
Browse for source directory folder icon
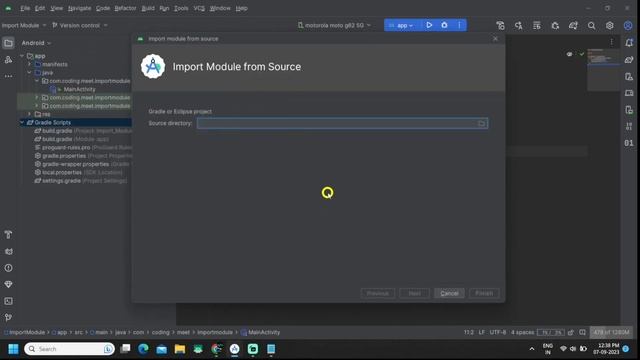click(x=482, y=123)
